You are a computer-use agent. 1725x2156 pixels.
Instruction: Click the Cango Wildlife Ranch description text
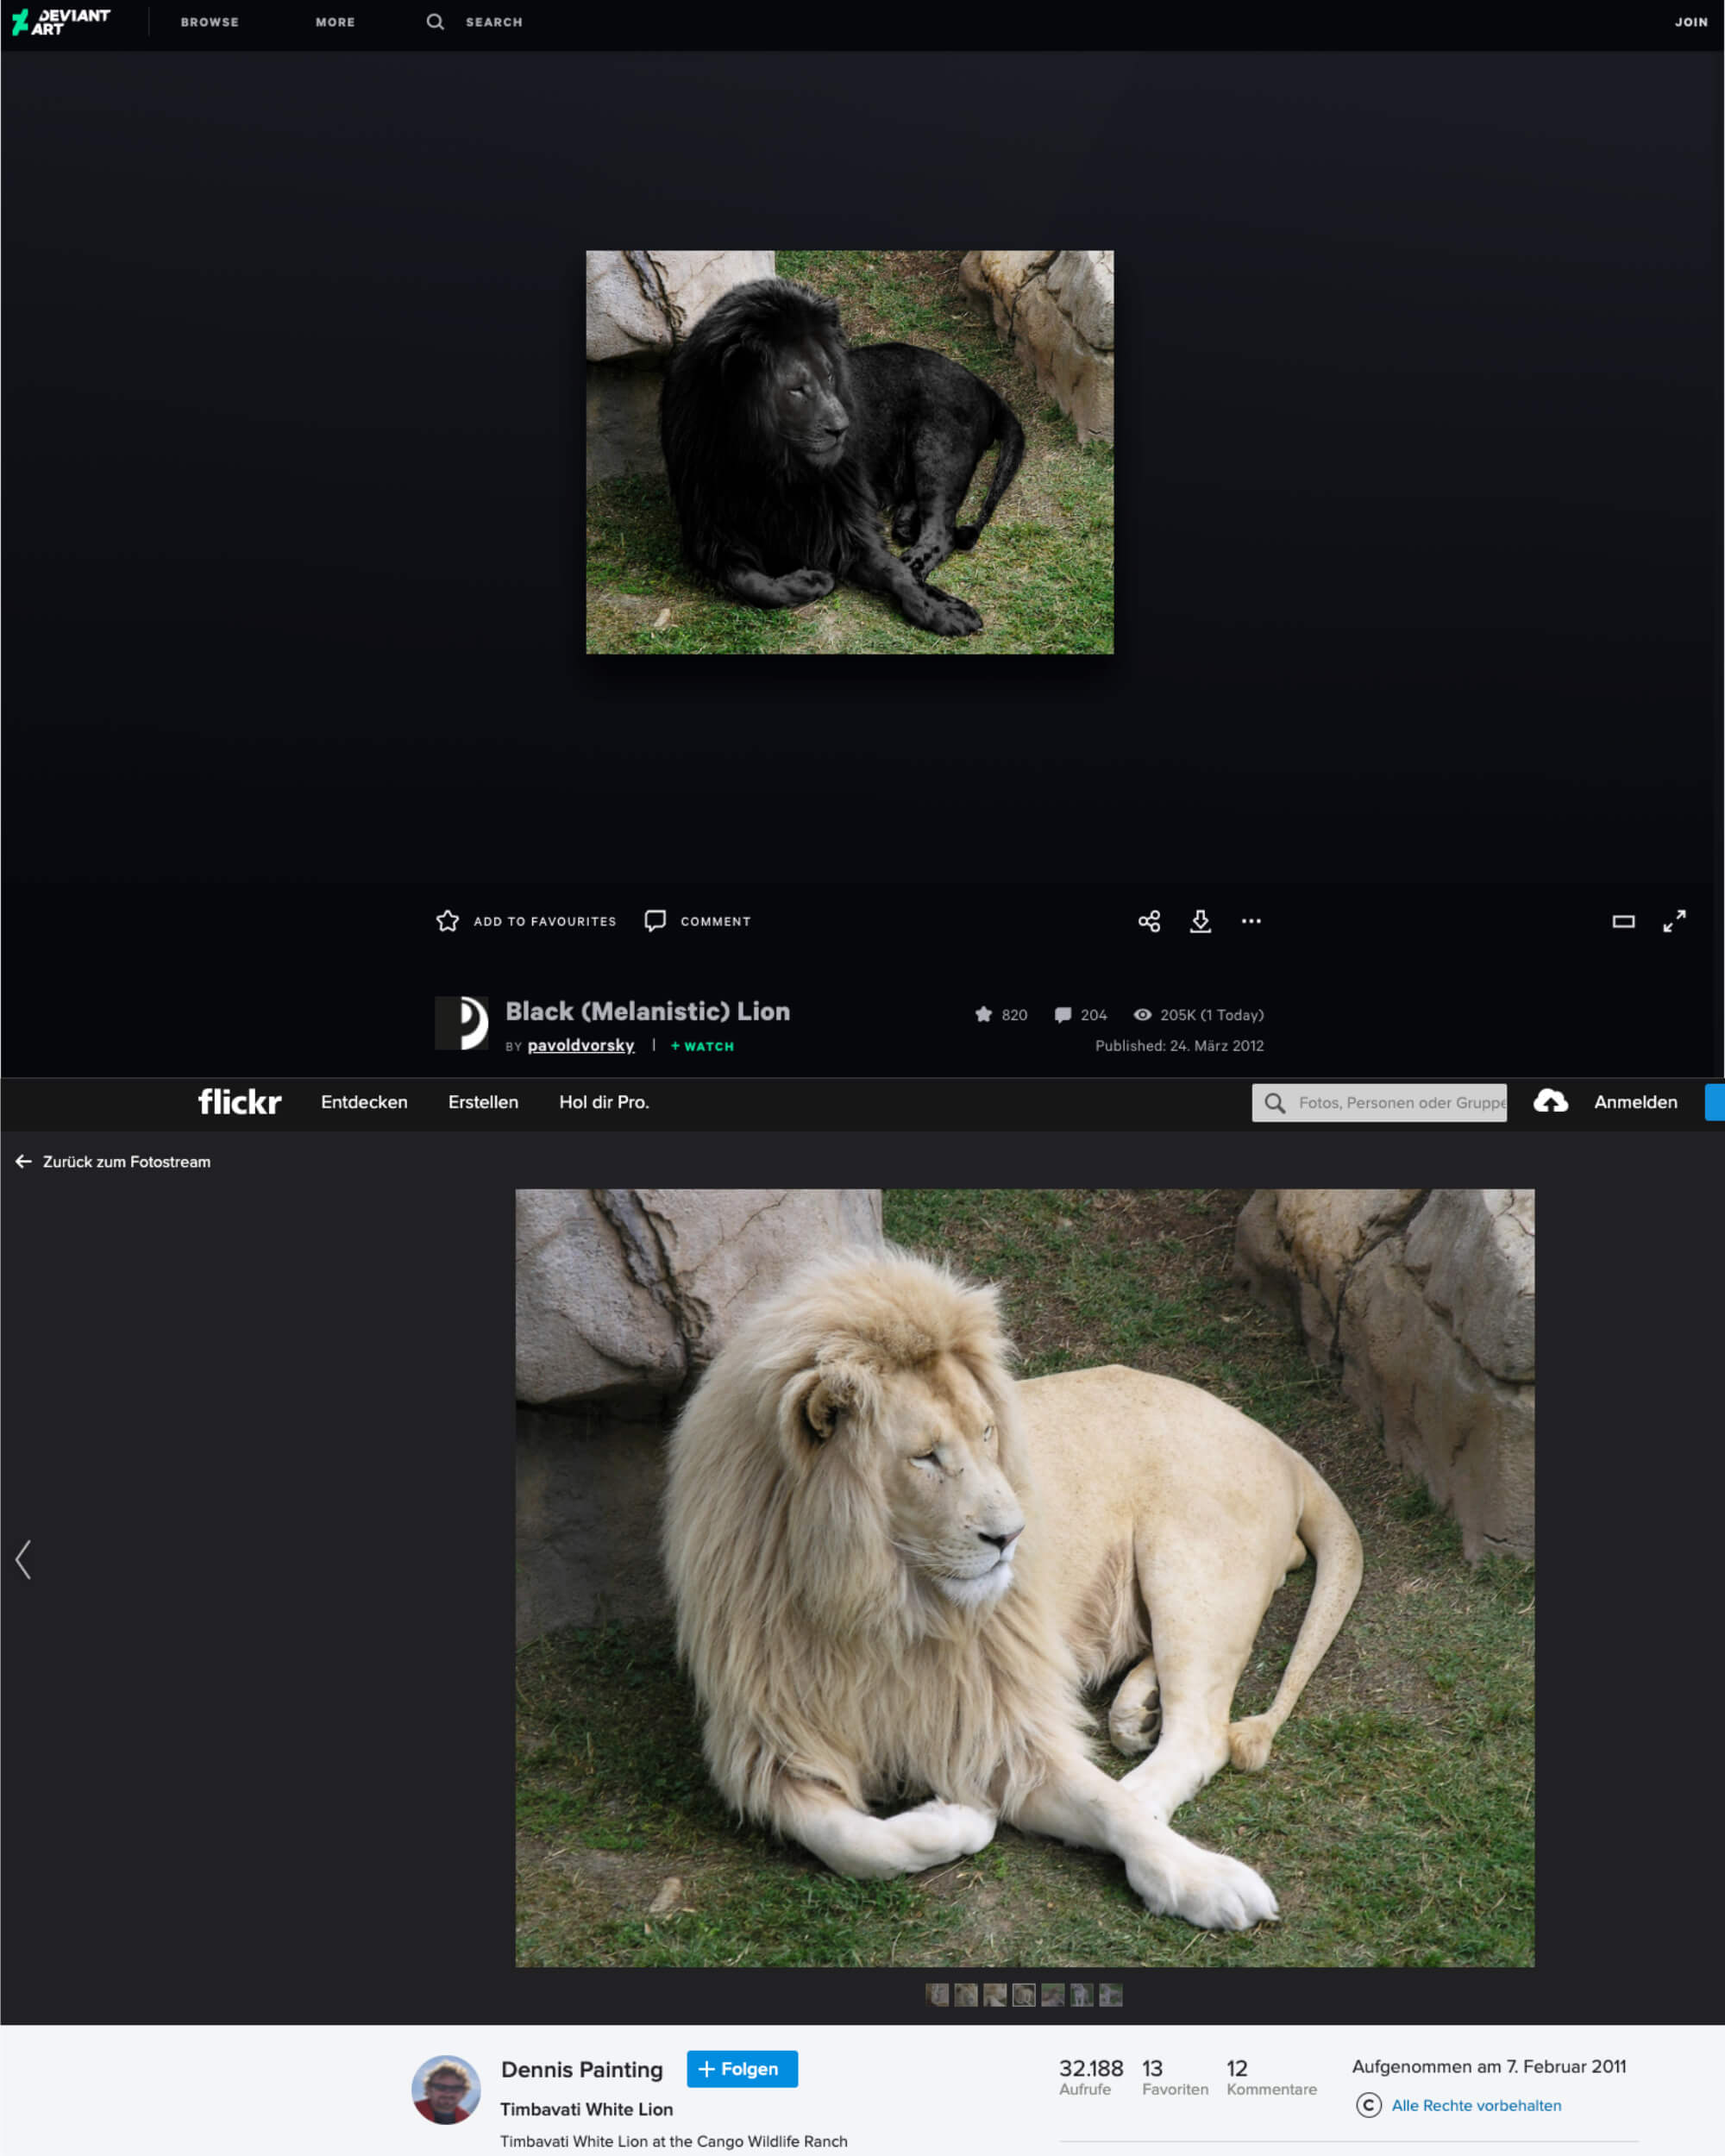pyautogui.click(x=673, y=2141)
